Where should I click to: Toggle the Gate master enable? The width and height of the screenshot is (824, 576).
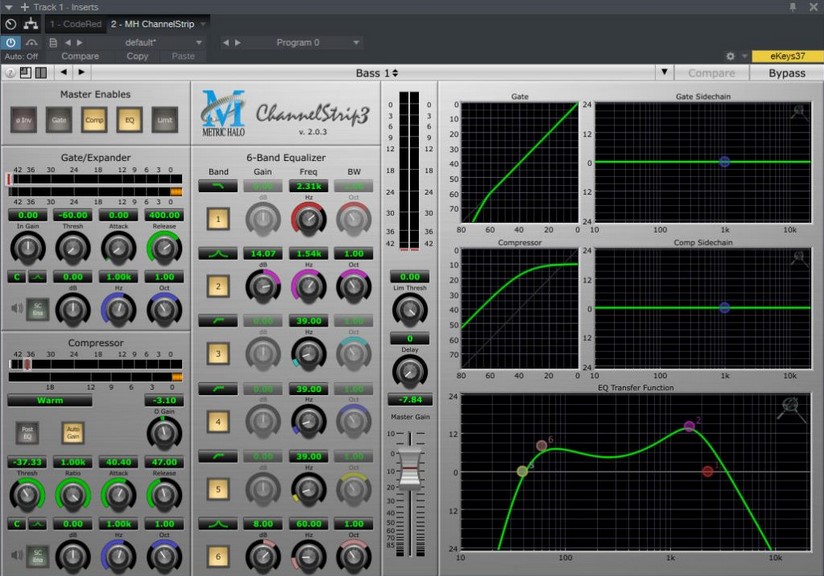(59, 120)
